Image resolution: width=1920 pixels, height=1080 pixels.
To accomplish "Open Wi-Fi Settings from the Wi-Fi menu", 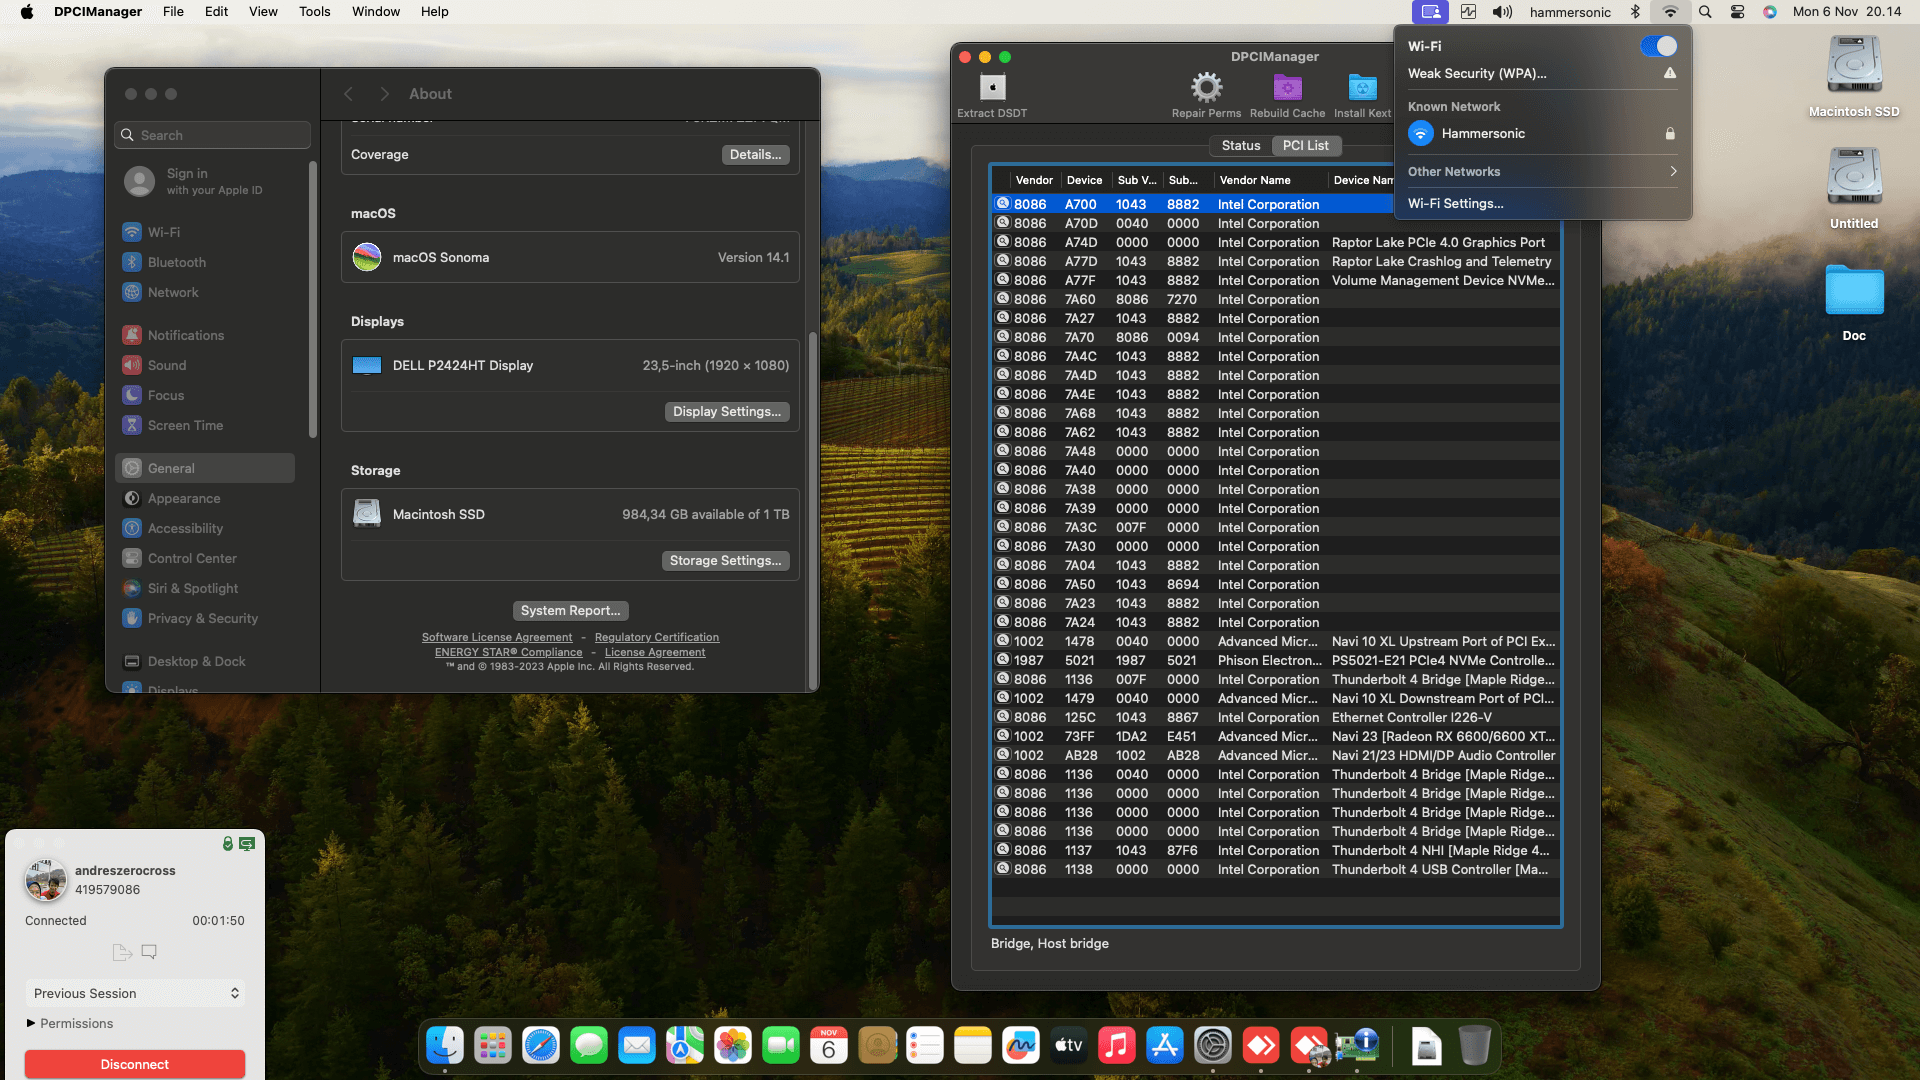I will (1456, 203).
